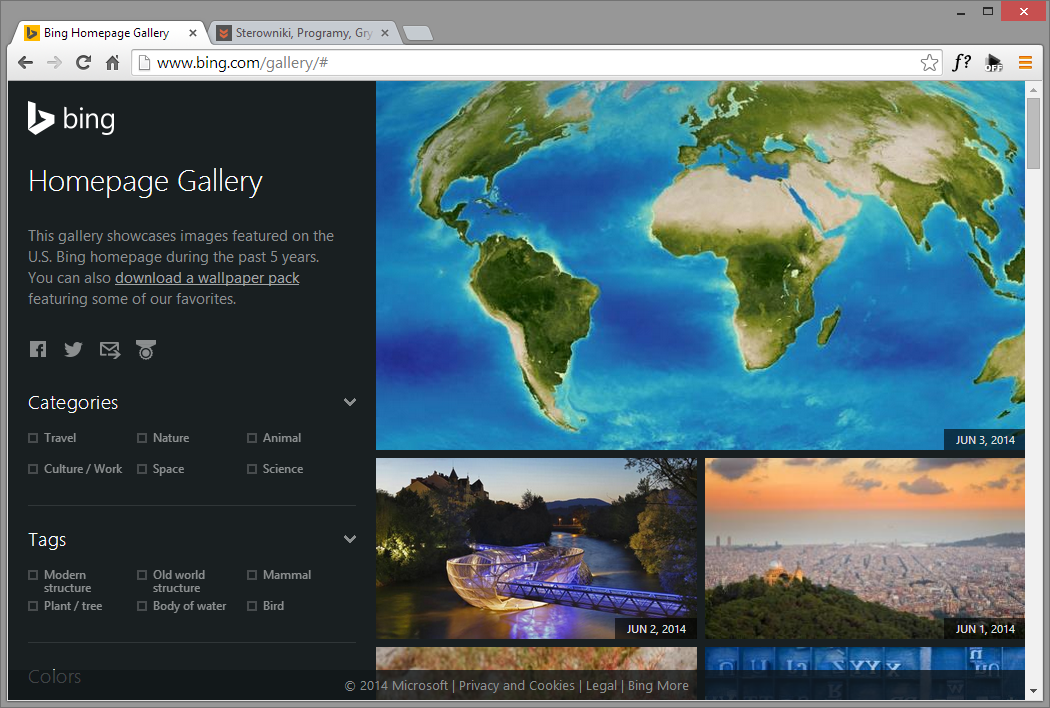Open the Chrome hamburger menu
This screenshot has width=1050, height=708.
[1025, 63]
